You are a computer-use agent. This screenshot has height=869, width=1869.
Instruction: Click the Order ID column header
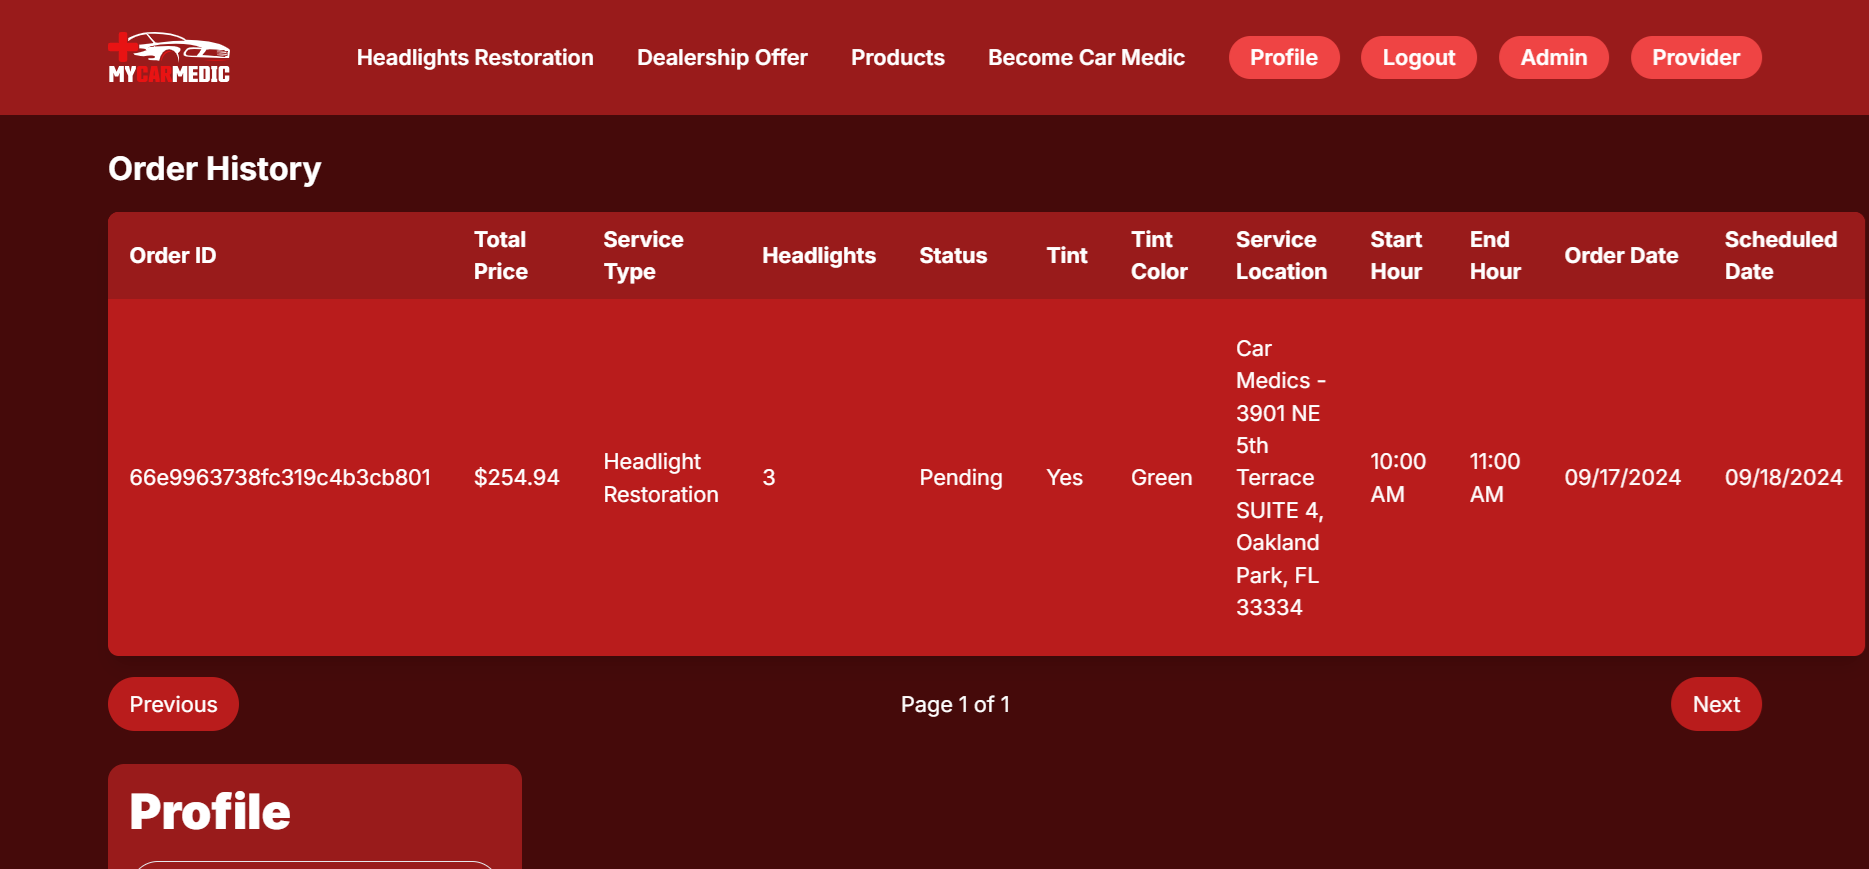[173, 256]
